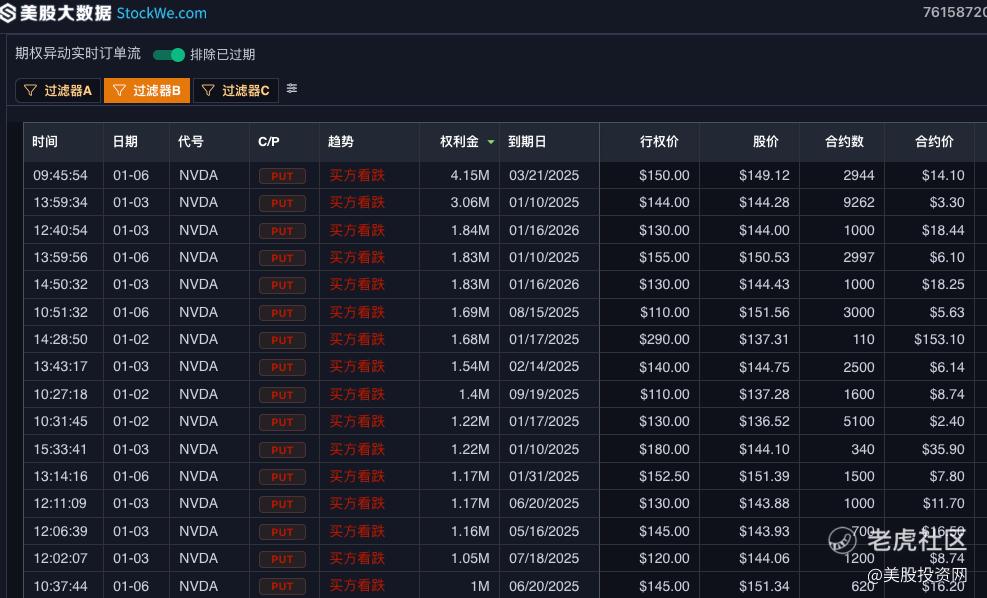Click the contract count 9262
987x598 pixels.
point(859,203)
